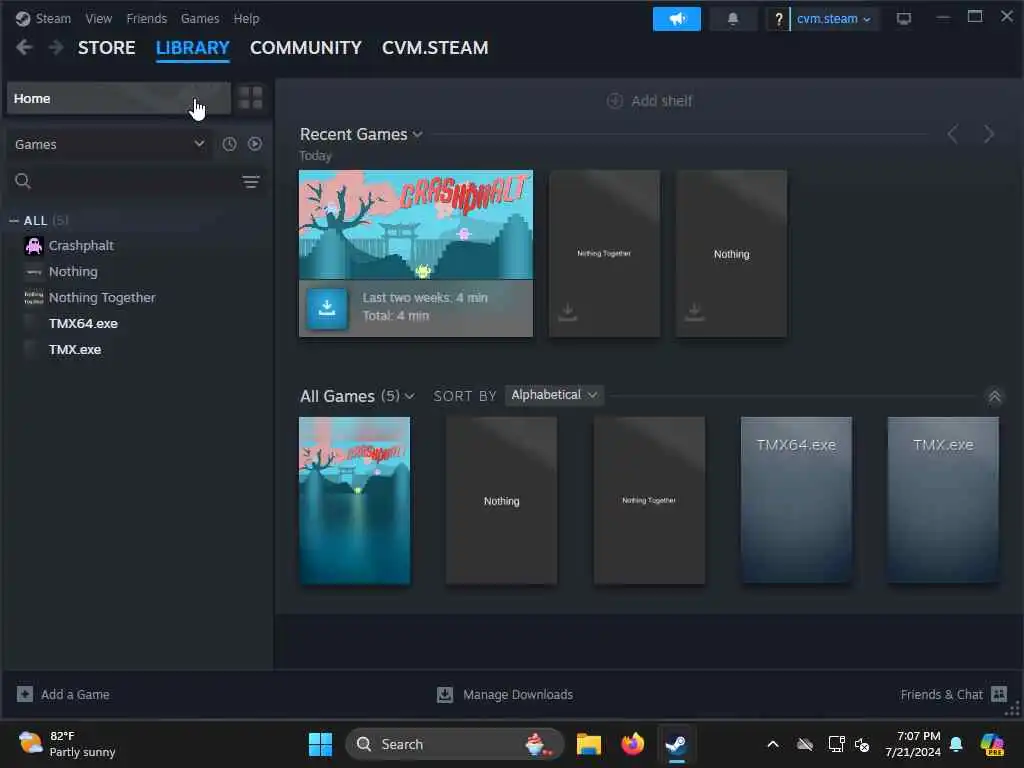This screenshot has height=768, width=1024.
Task: Click the library search magnifier icon
Action: click(23, 181)
